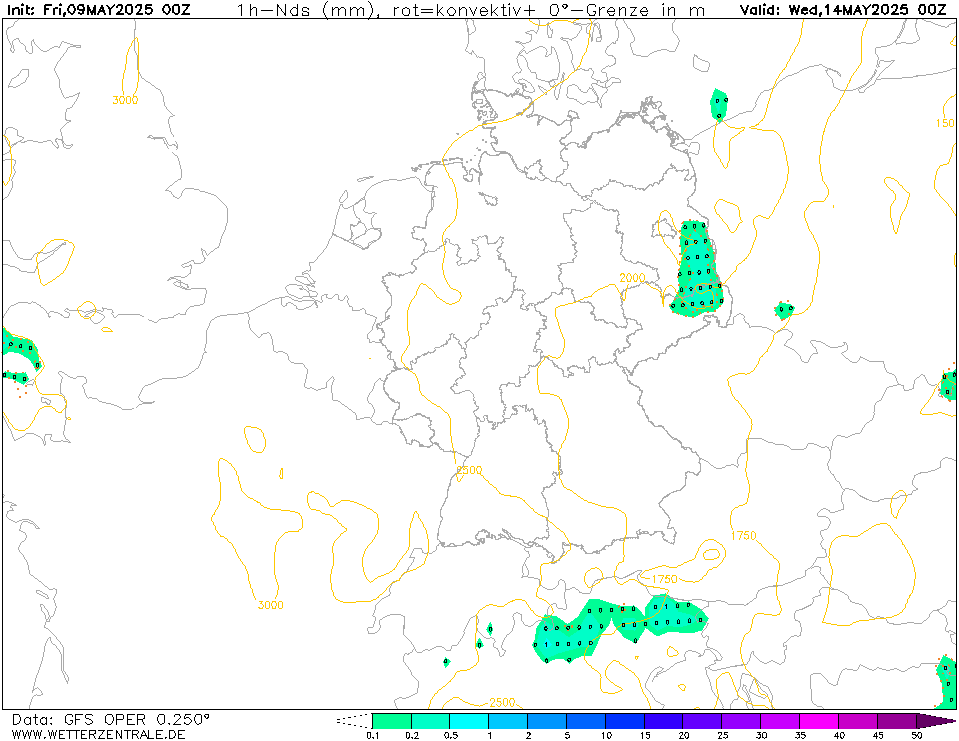Click the '50' legend value

[916, 735]
